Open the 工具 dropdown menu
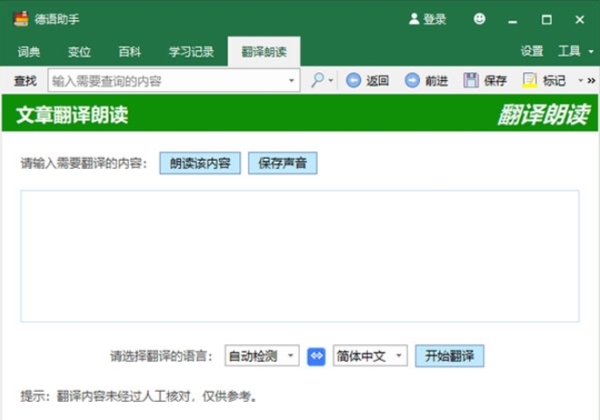 [x=576, y=51]
